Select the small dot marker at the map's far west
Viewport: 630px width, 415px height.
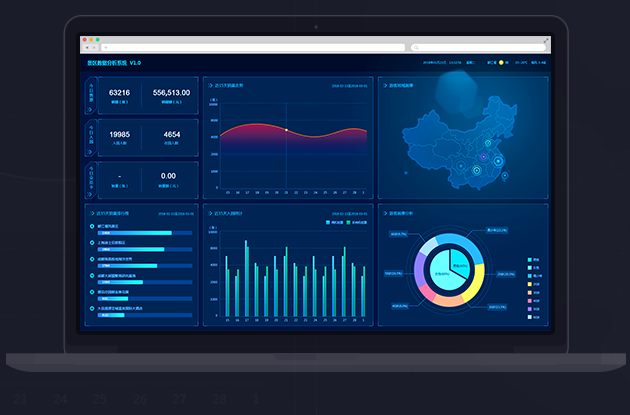406,173
